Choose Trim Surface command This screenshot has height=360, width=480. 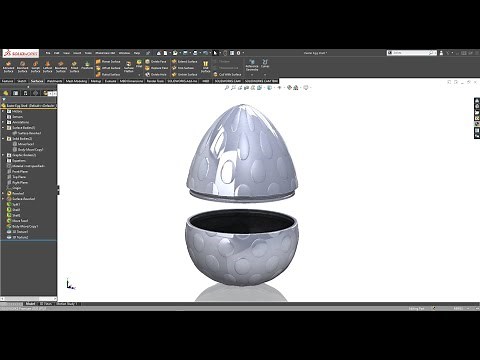click(x=183, y=68)
